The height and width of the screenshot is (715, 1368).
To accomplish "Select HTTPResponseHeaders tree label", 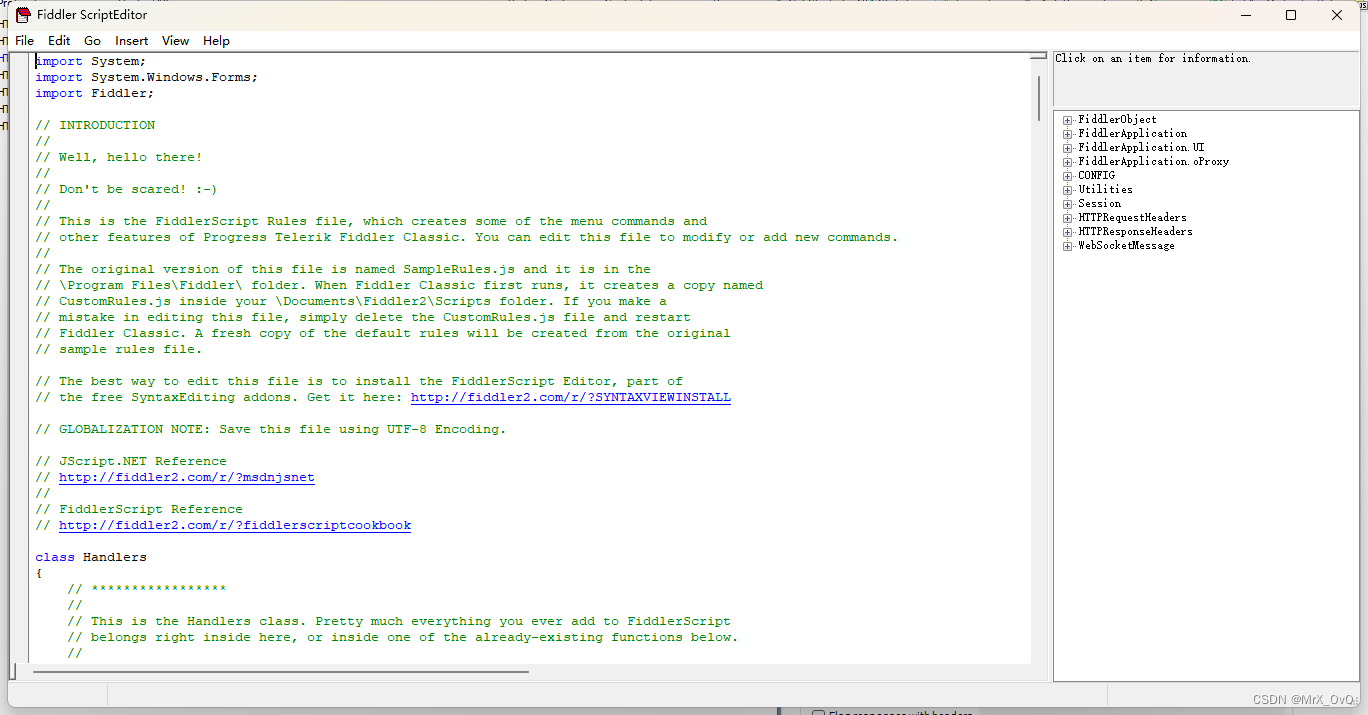I will coord(1135,232).
